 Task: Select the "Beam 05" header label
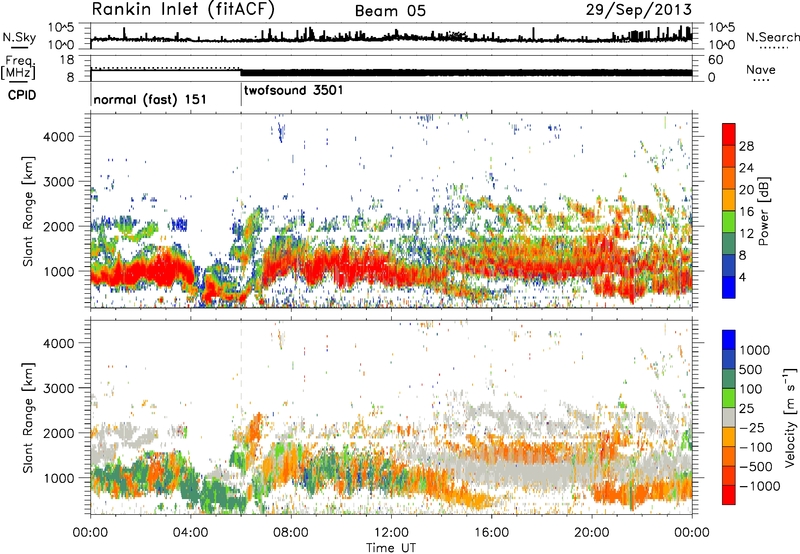pos(390,11)
